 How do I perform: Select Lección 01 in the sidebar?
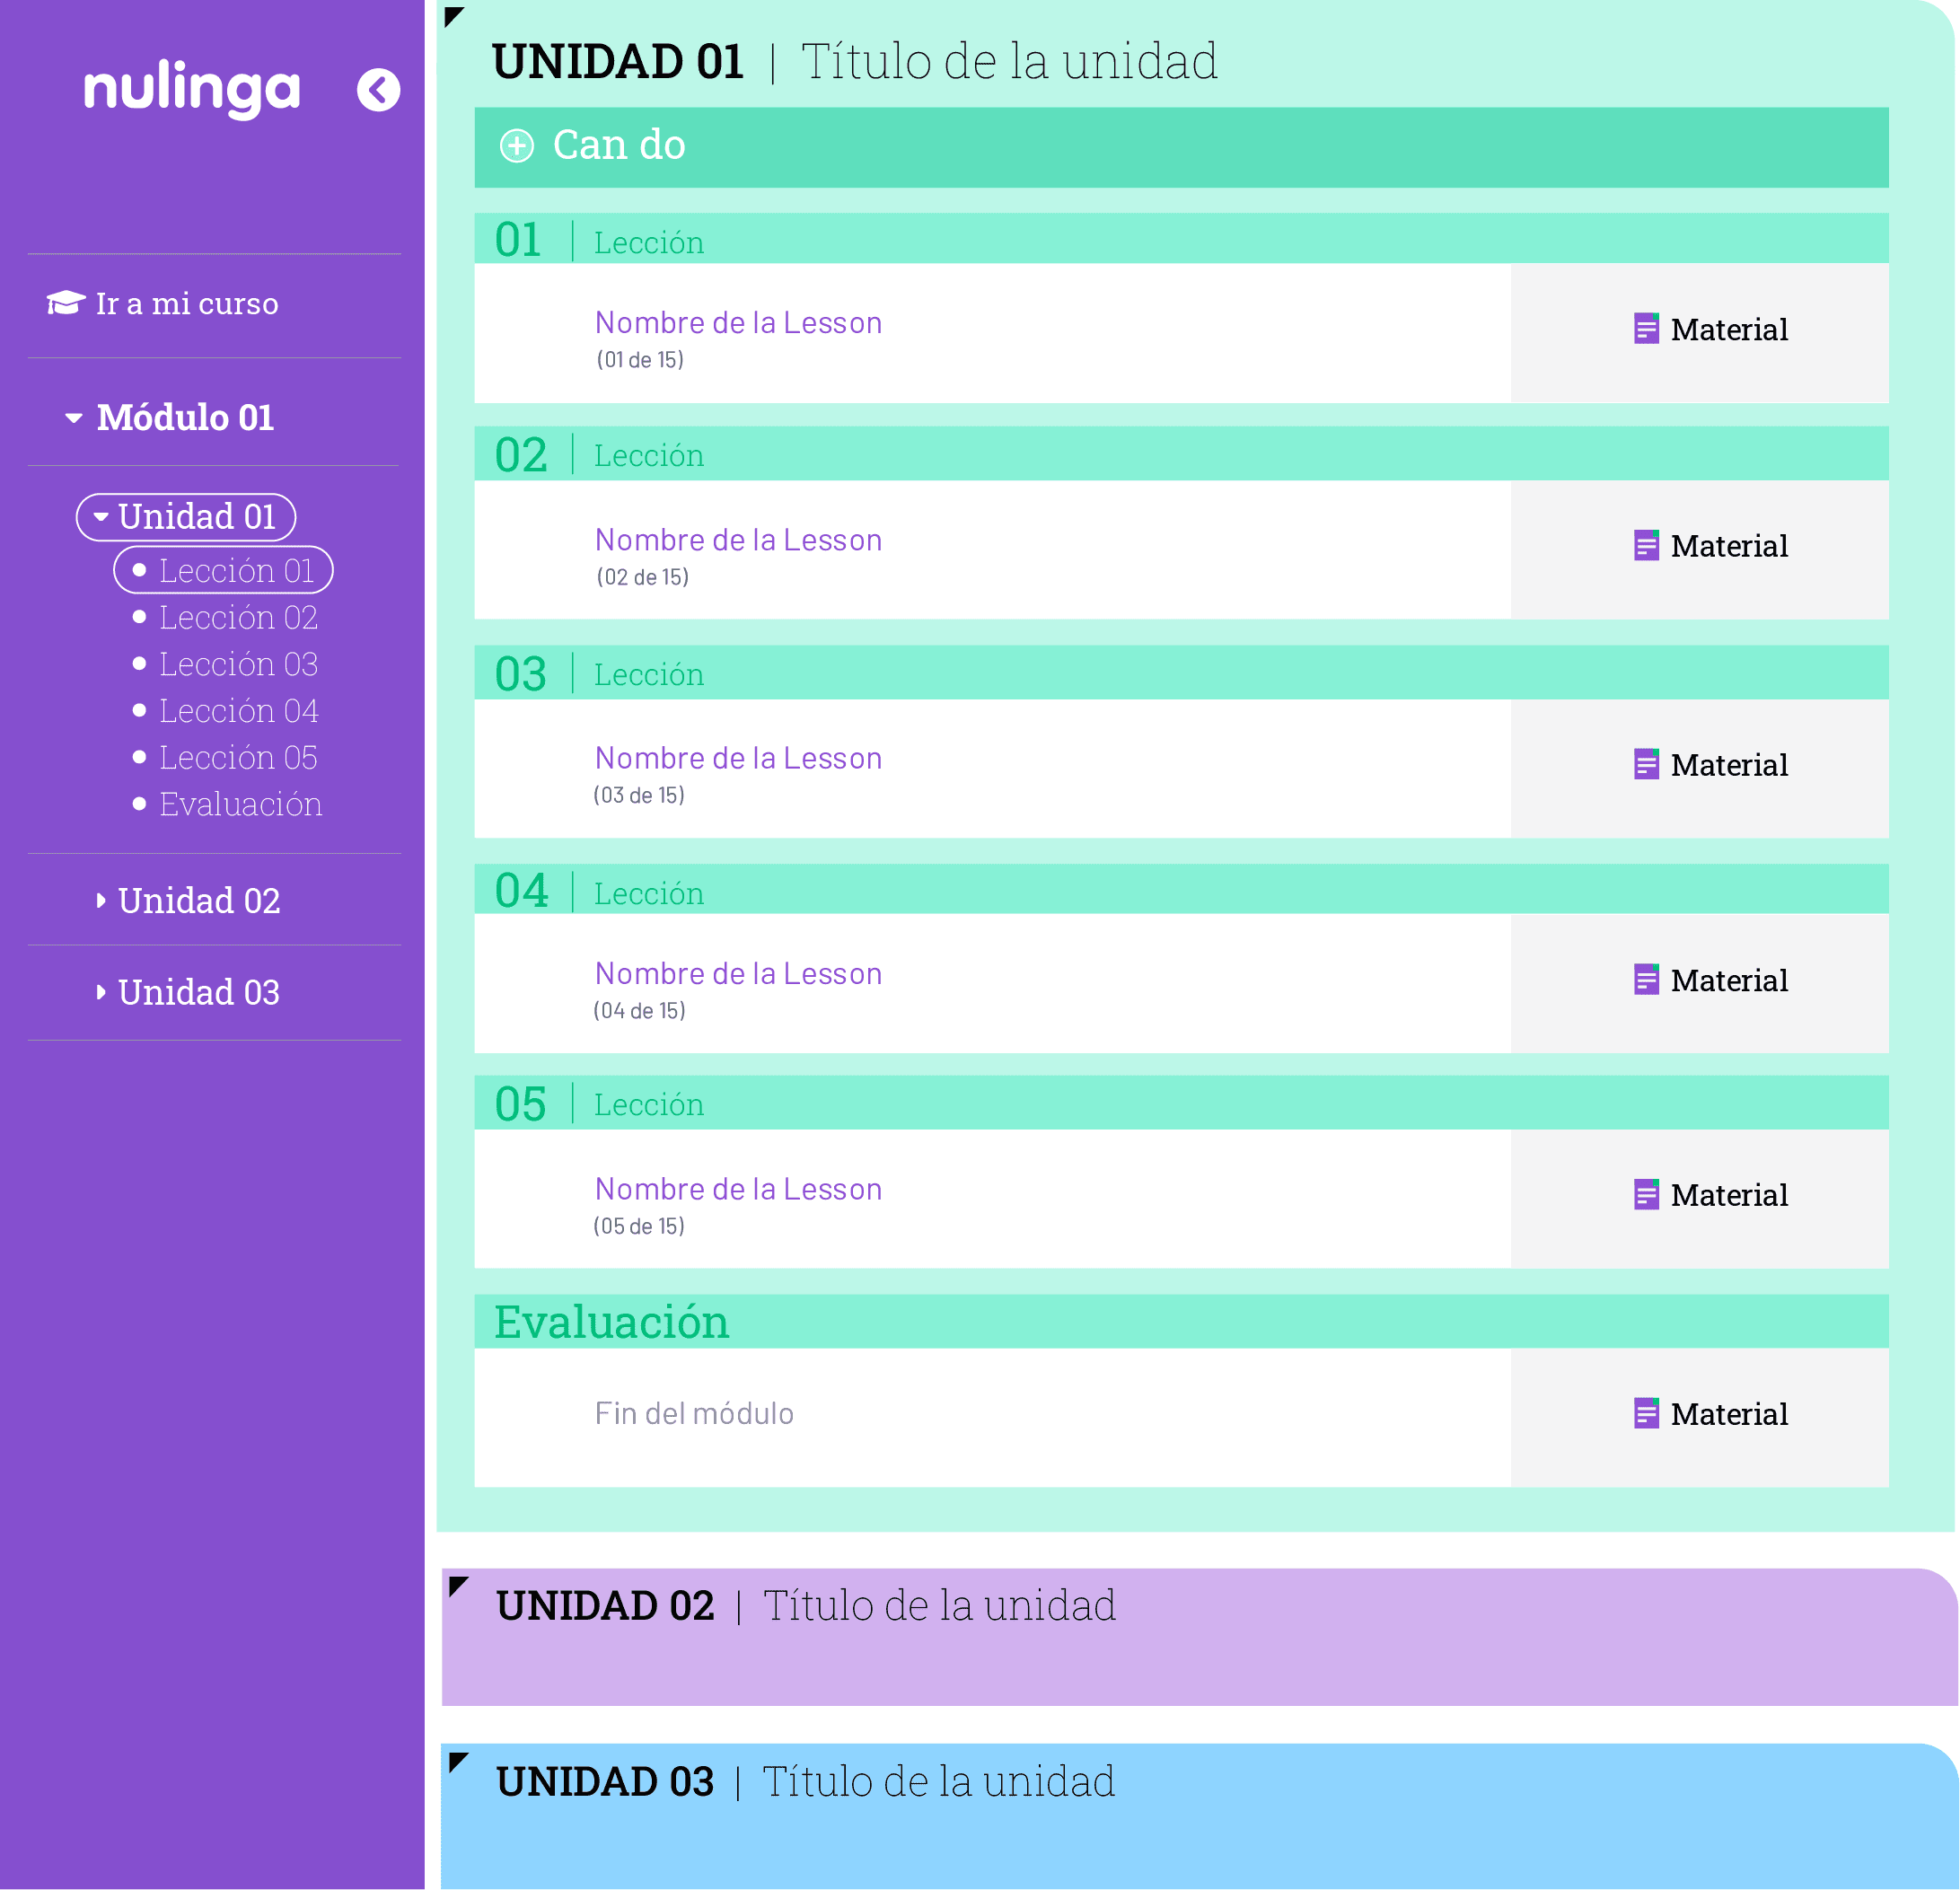(223, 570)
